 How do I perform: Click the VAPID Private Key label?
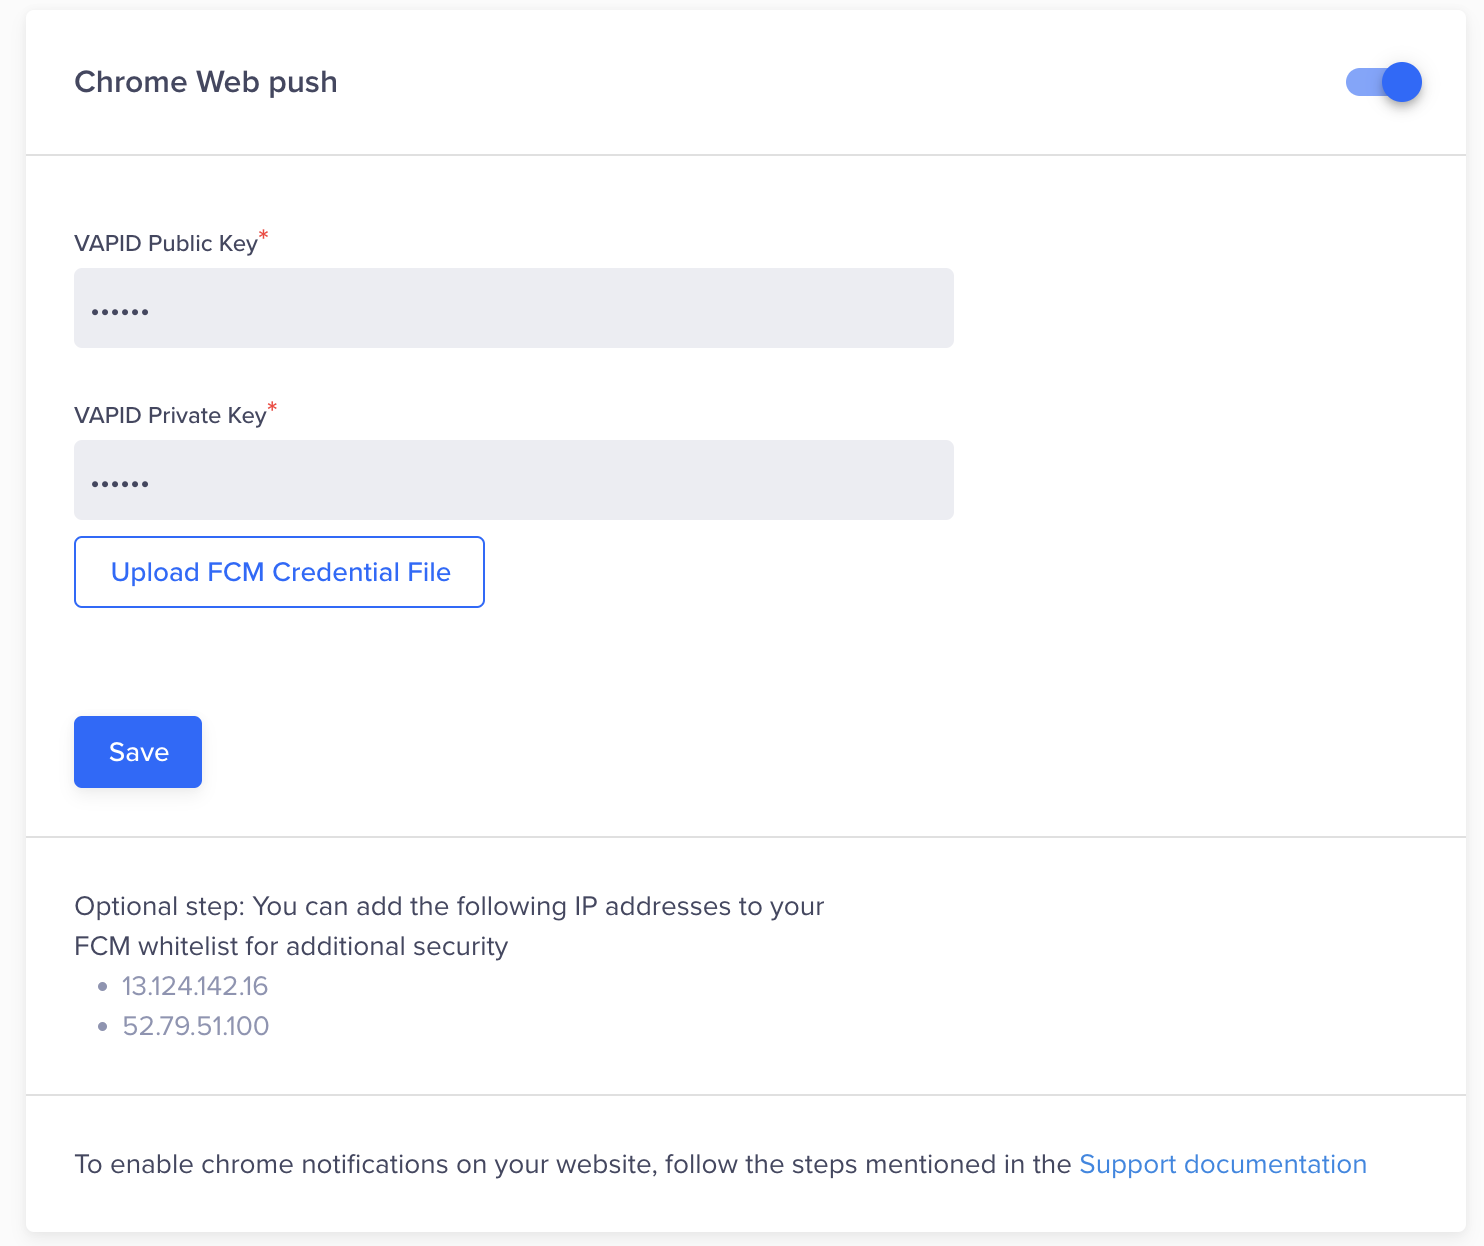(x=170, y=415)
